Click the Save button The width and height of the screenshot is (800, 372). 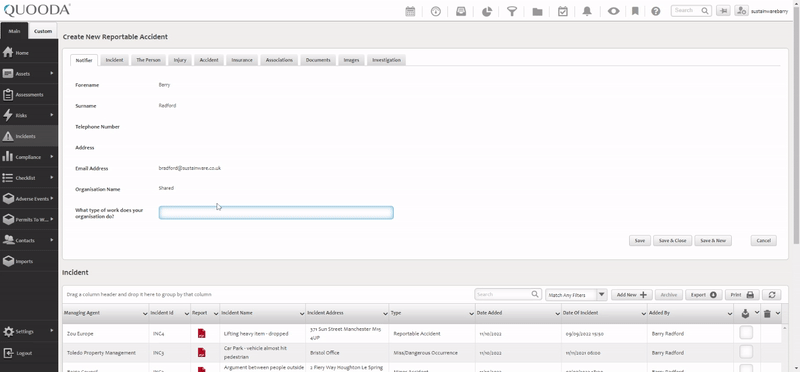pos(640,240)
